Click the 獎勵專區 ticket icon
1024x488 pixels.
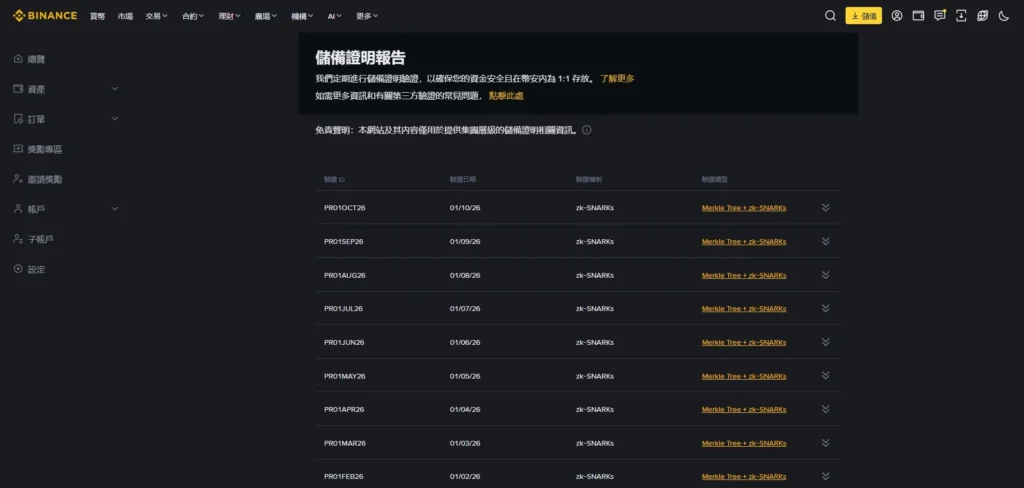18,149
